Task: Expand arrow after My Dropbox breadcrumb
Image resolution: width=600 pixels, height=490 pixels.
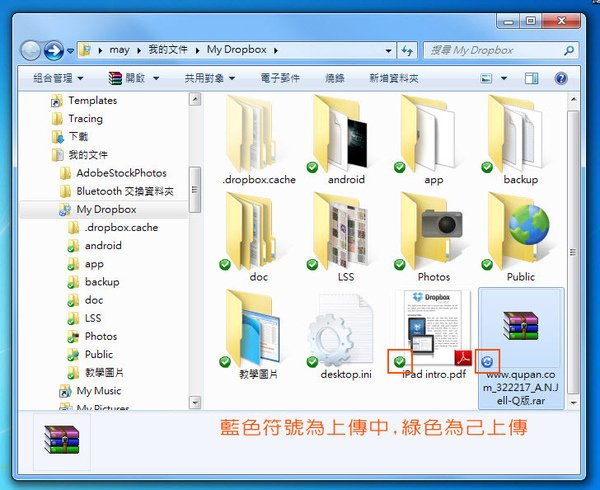Action: pos(276,50)
